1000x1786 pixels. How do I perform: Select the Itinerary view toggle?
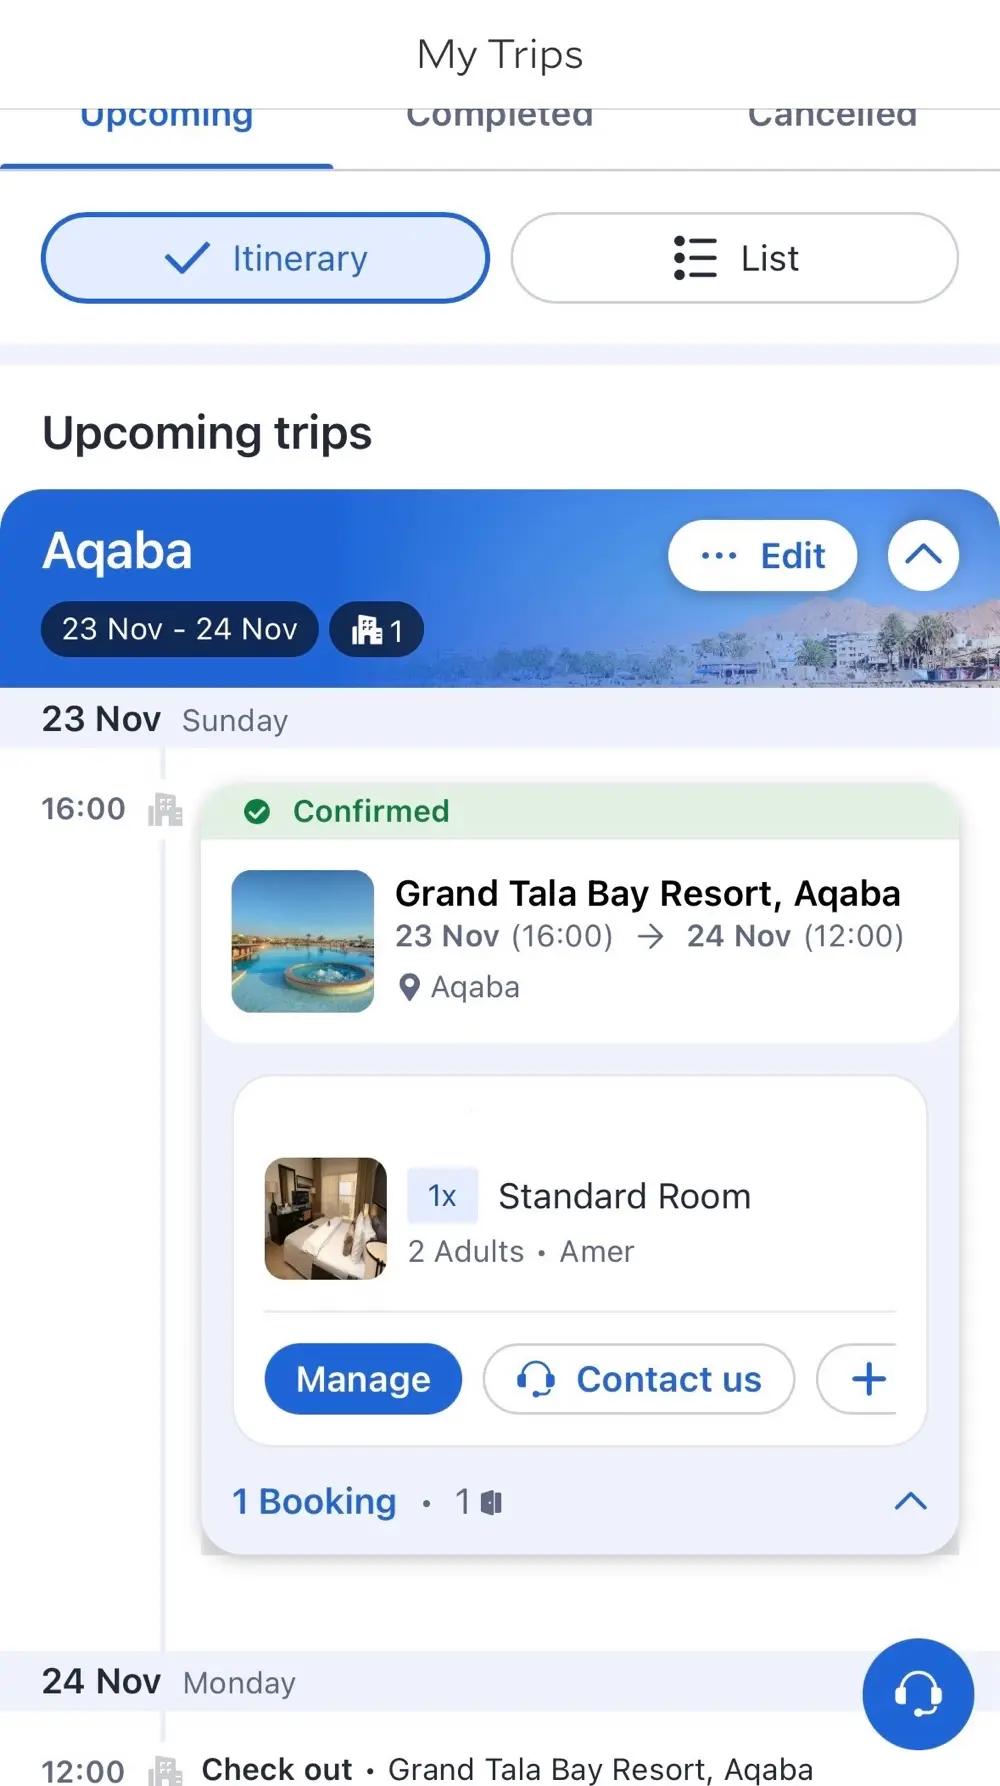point(265,258)
